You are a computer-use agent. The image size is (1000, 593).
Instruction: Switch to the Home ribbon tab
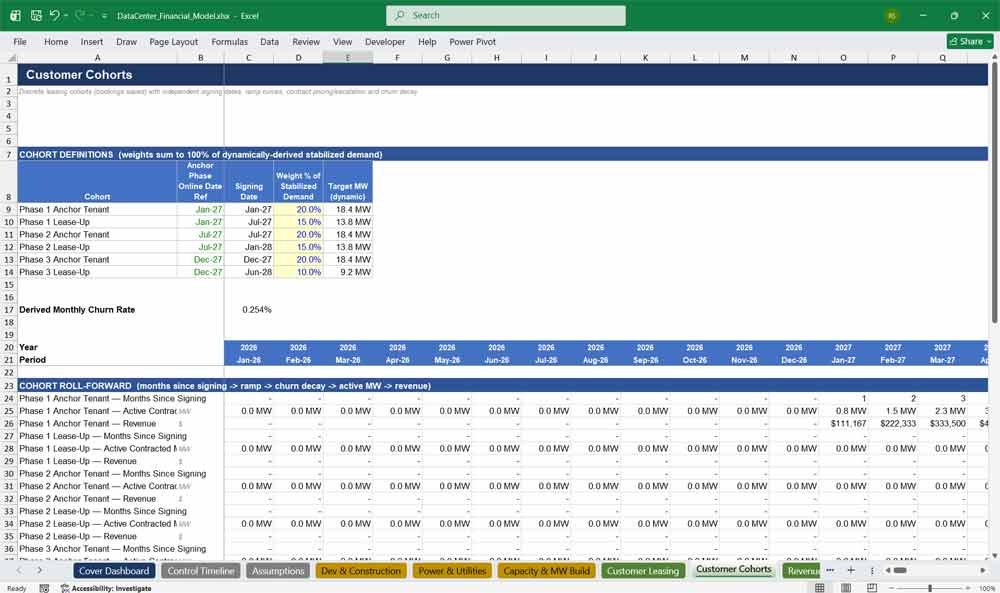click(56, 41)
